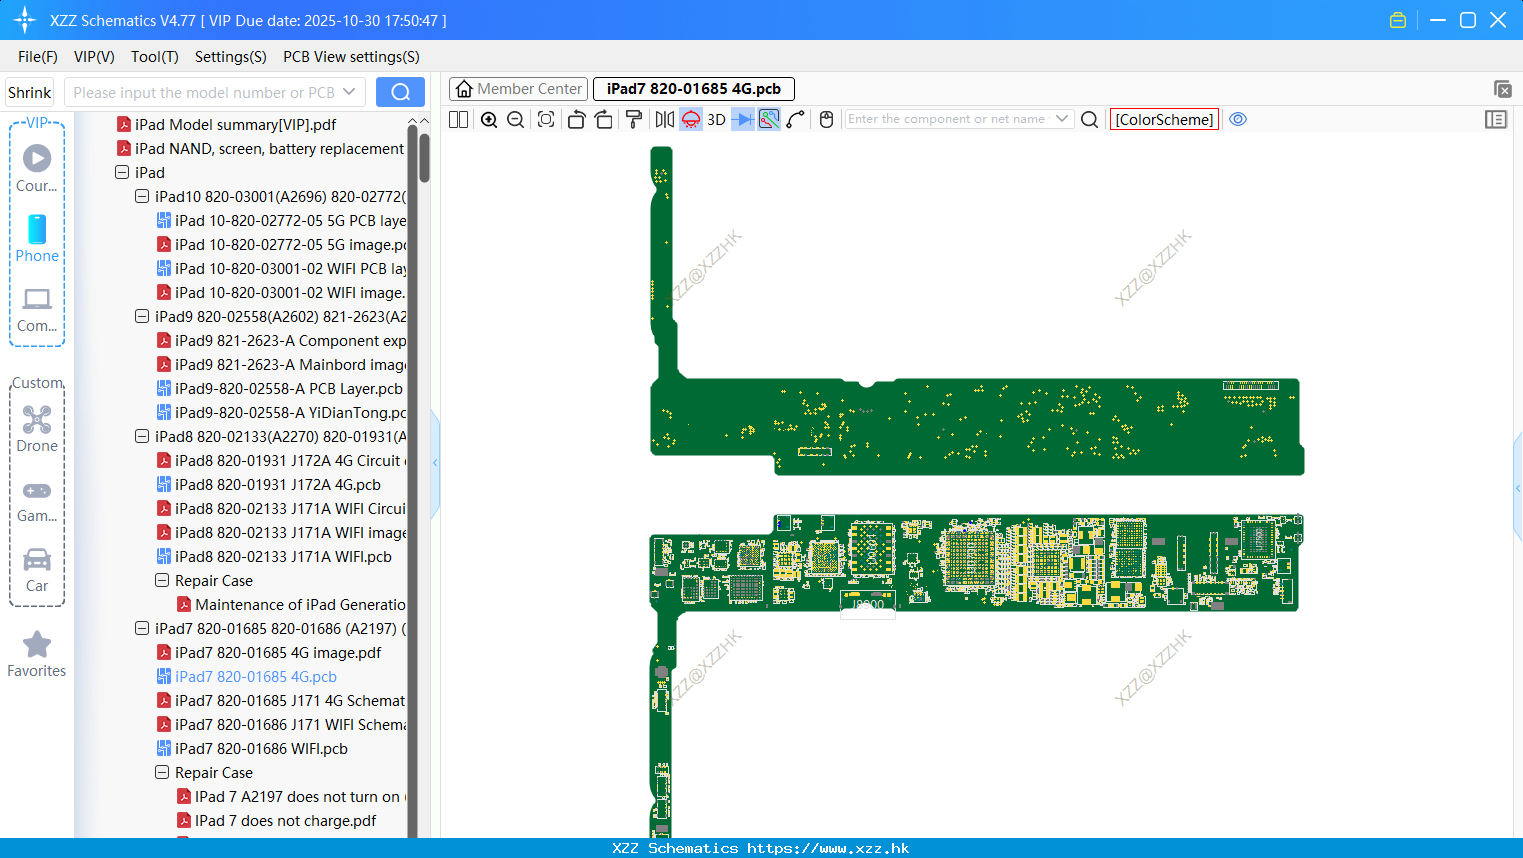Select the Computer category
This screenshot has height=858, width=1523.
pos(37,309)
